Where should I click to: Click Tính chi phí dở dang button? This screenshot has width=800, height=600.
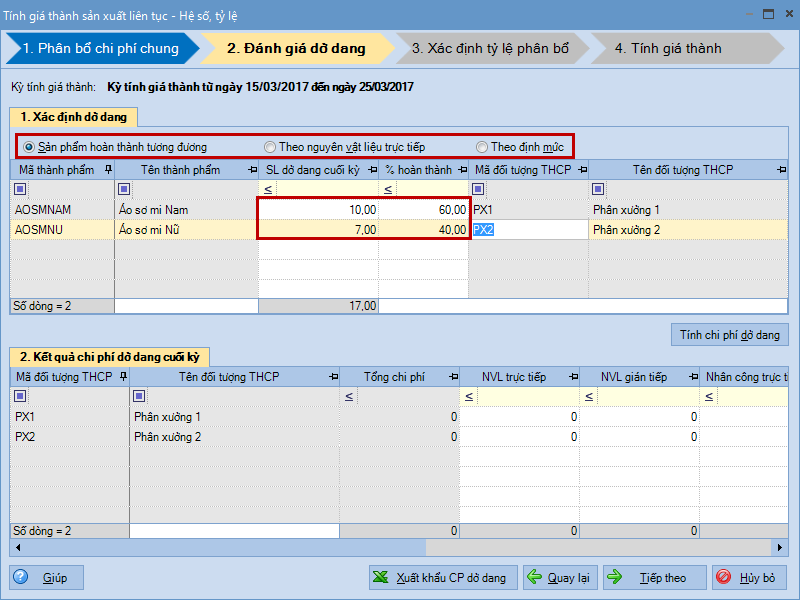point(728,335)
